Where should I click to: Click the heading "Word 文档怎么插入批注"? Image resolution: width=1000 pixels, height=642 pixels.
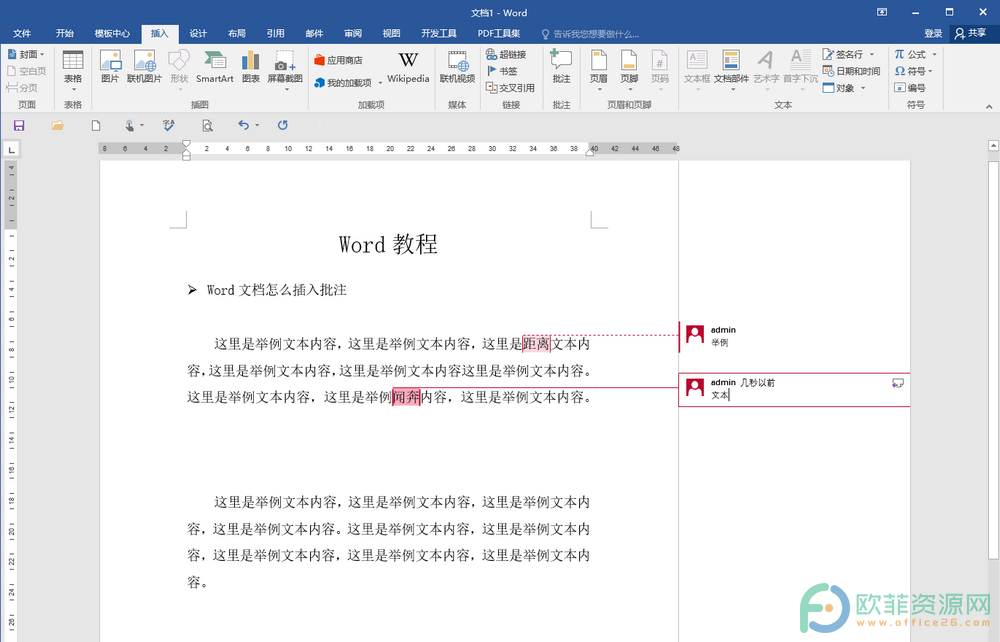277,290
